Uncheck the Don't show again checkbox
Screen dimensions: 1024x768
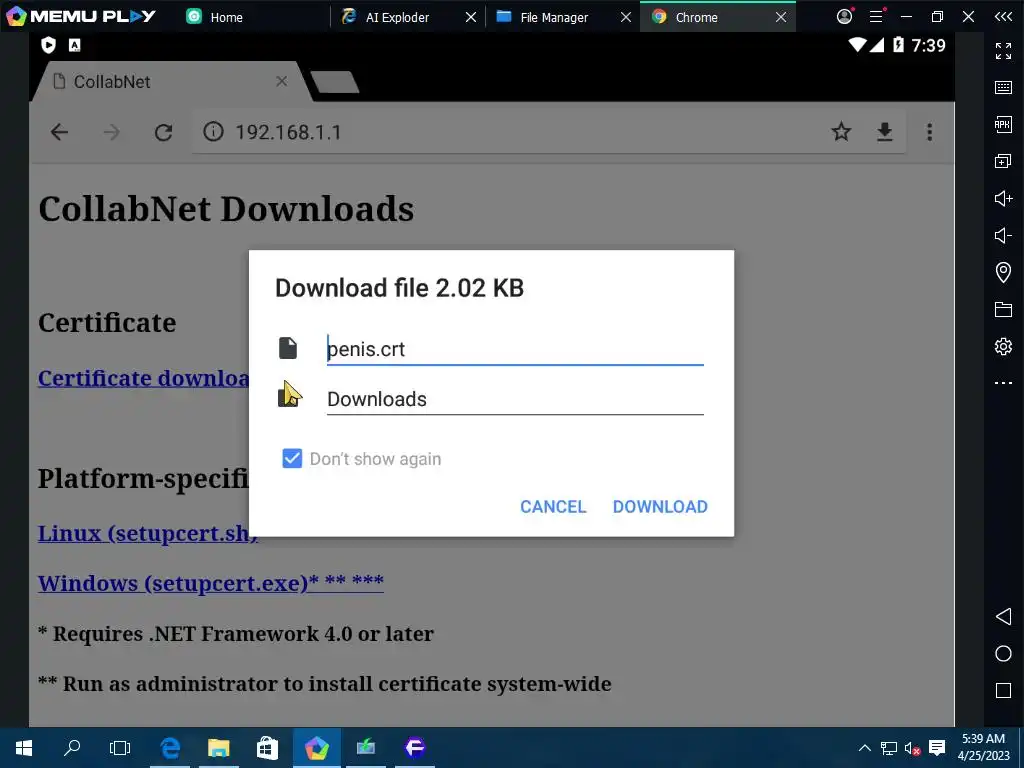(x=292, y=458)
